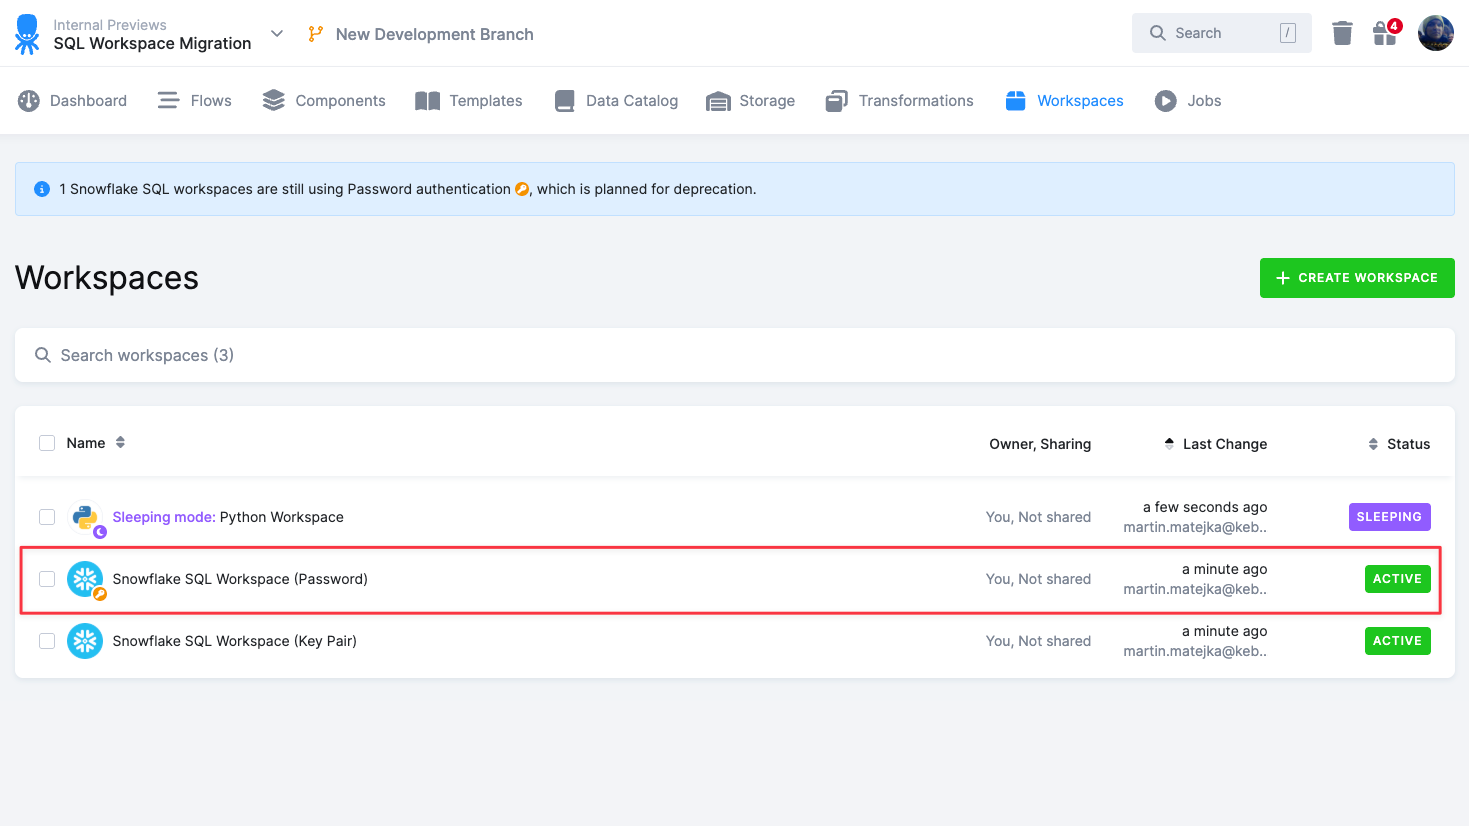The width and height of the screenshot is (1469, 826).
Task: Click Snowflake icon for Password workspace
Action: (x=85, y=579)
